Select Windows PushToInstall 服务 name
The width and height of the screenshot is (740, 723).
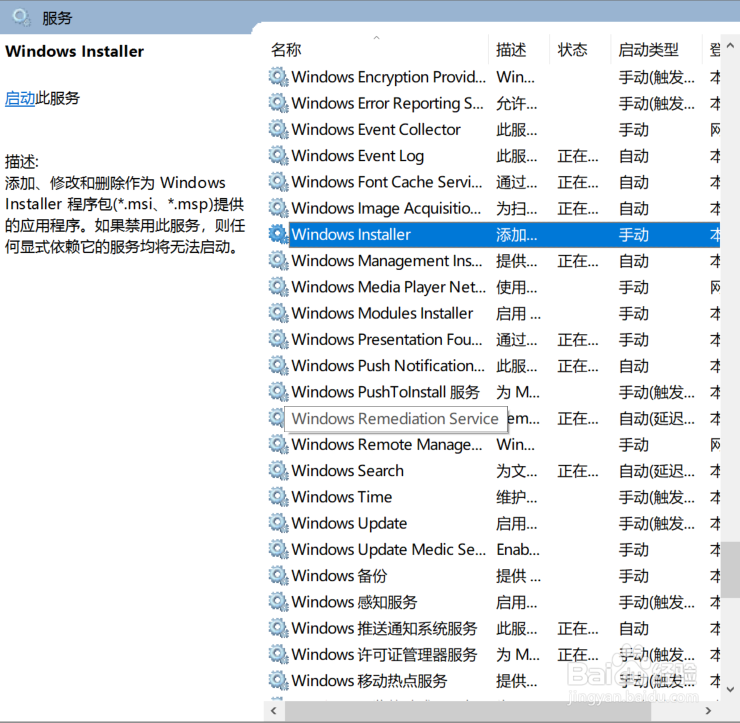pyautogui.click(x=386, y=392)
